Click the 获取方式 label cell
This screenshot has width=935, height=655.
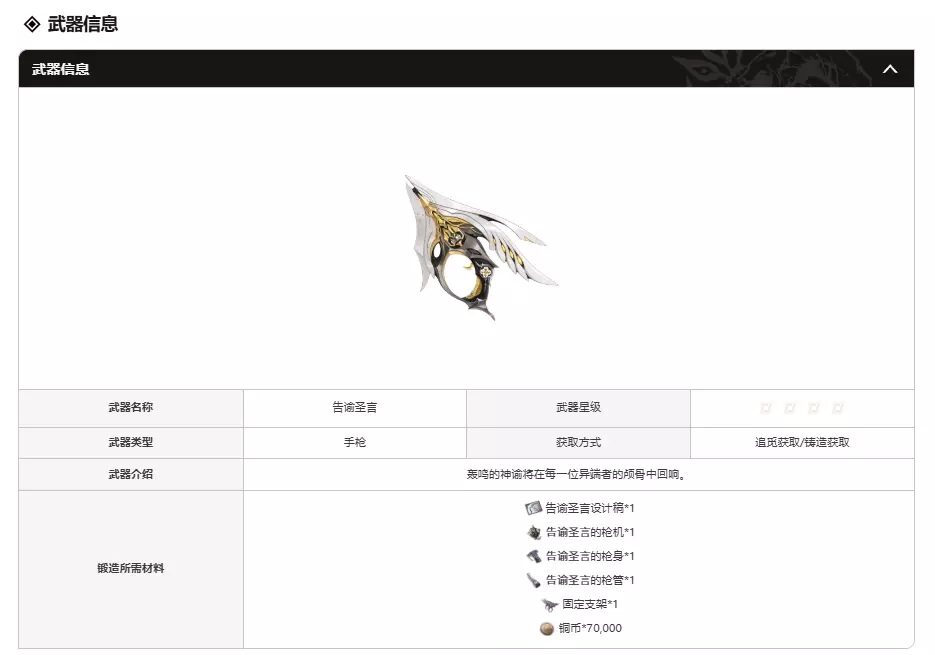pos(578,443)
